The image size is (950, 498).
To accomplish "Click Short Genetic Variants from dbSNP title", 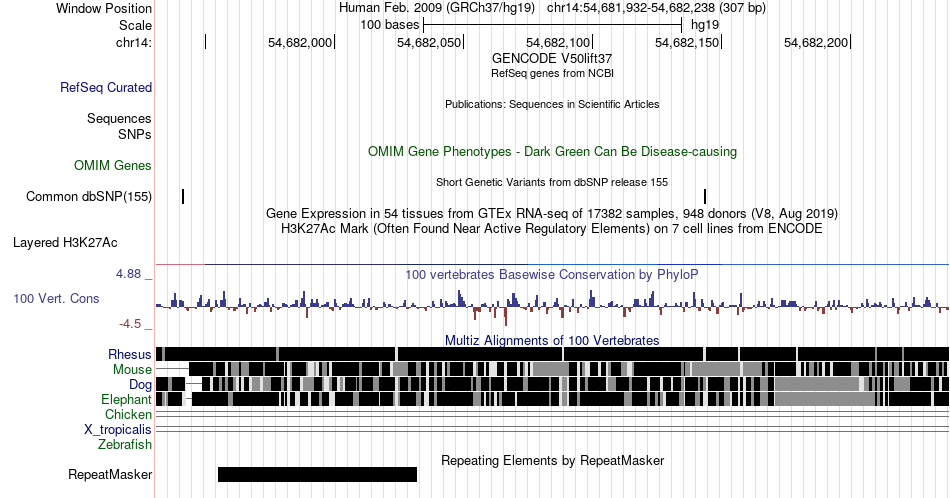I will [x=552, y=182].
